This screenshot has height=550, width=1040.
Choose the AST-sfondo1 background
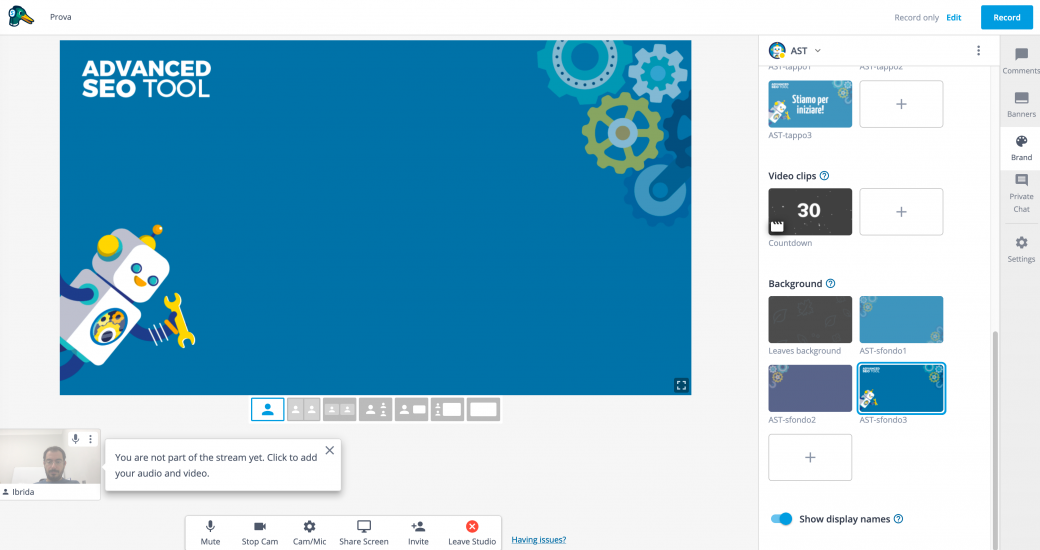coord(901,319)
